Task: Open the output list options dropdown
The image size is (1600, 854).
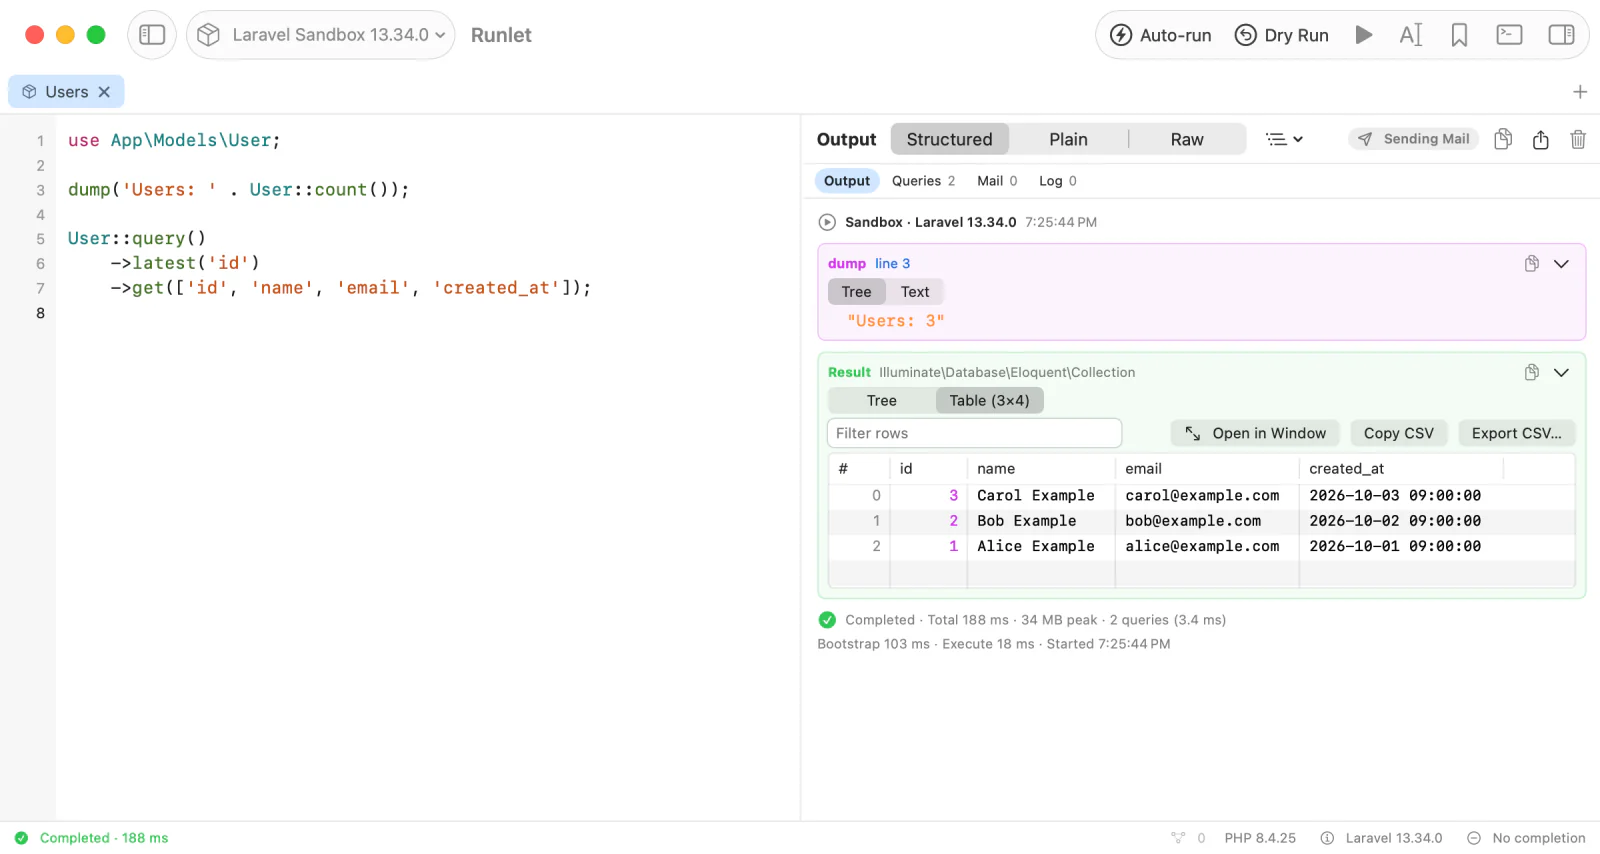Action: click(1284, 139)
